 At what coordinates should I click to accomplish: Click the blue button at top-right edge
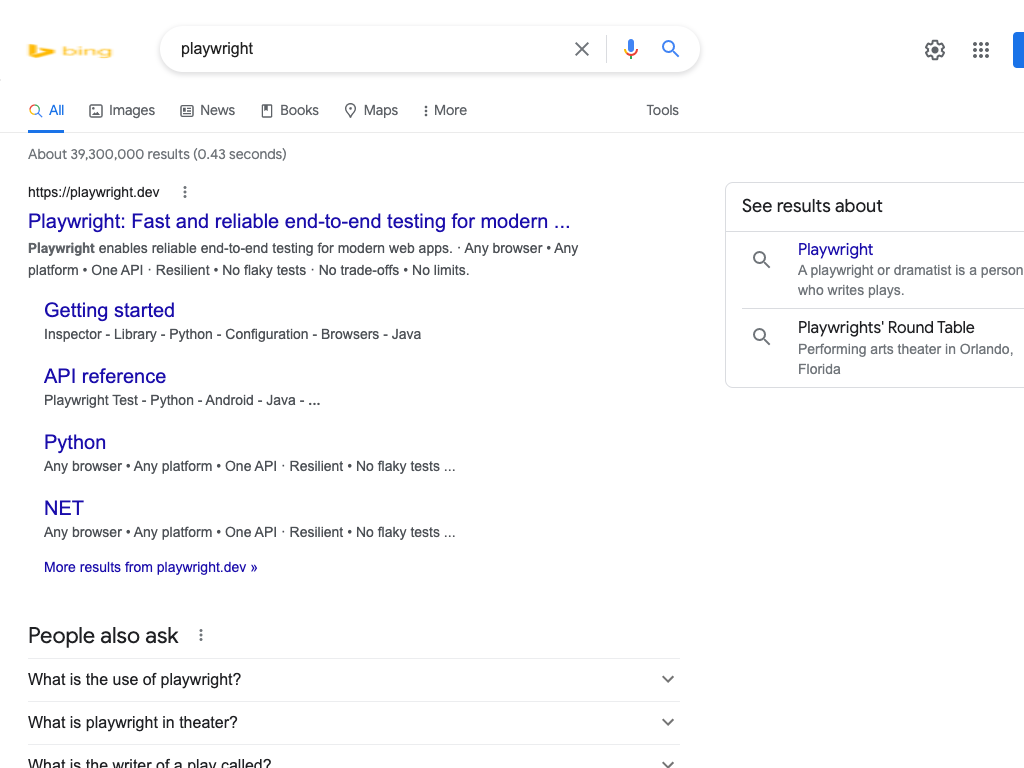[1018, 50]
